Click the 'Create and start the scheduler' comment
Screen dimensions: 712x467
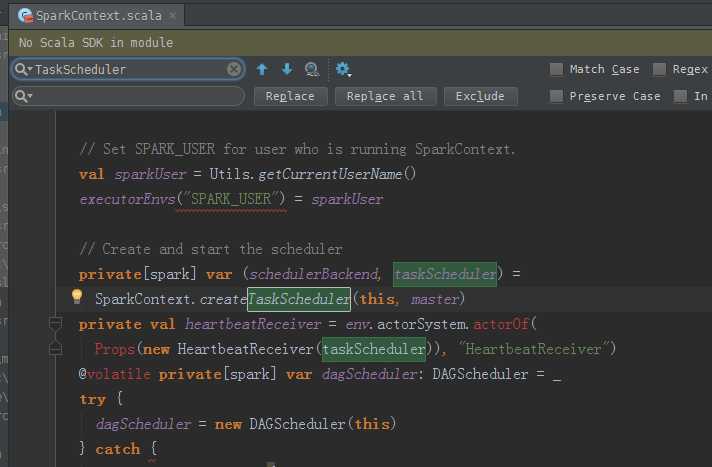point(212,249)
